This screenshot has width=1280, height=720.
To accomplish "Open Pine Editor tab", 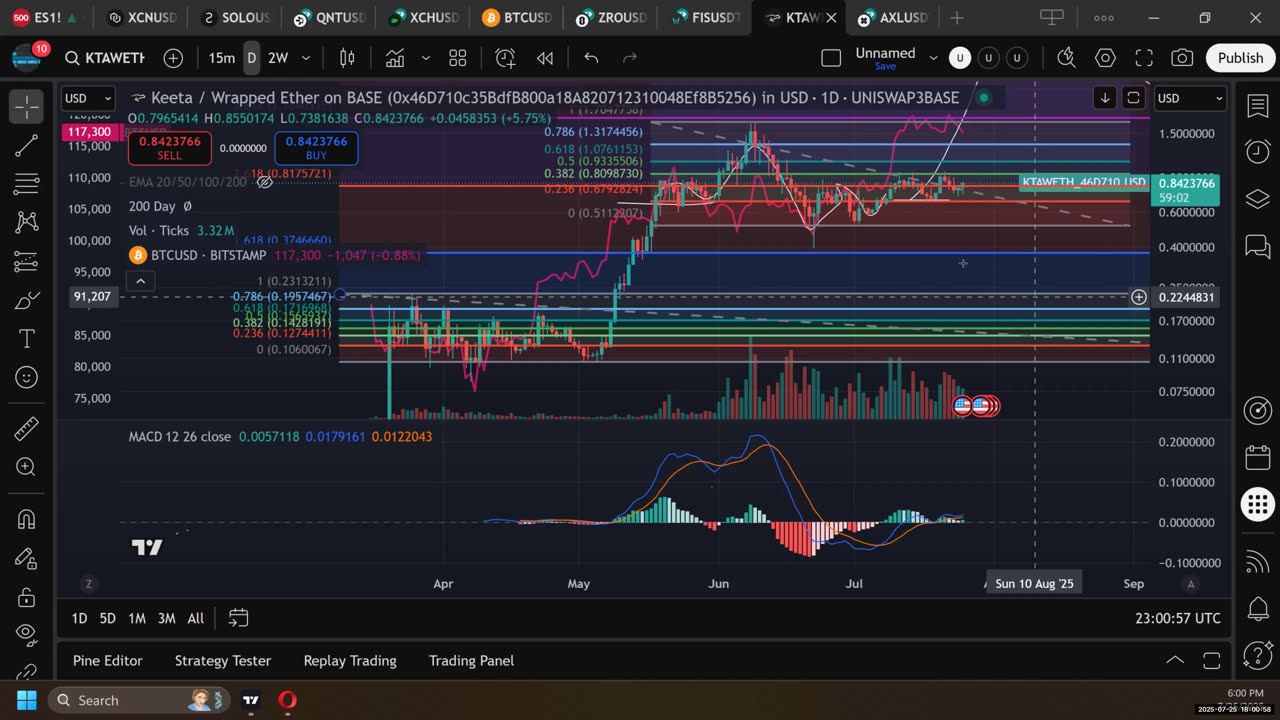I will [108, 660].
